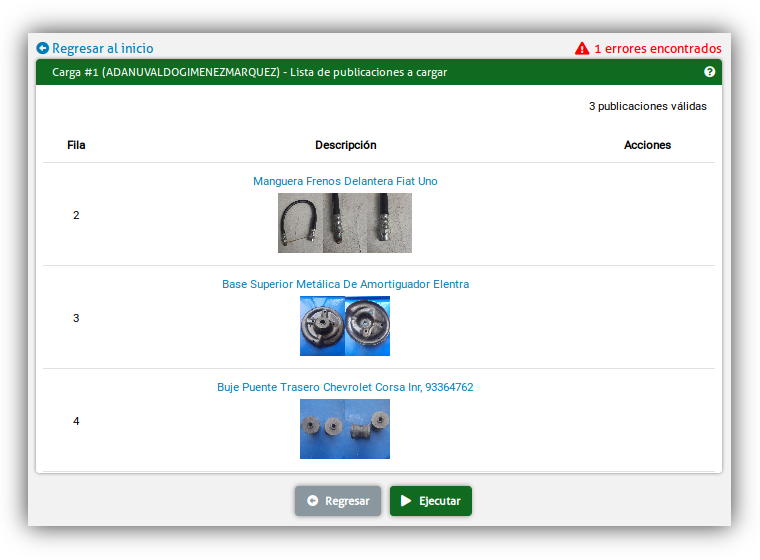The image size is (760, 560).
Task: Click the back arrow icon beside Regresar al inicio
Action: [x=43, y=48]
